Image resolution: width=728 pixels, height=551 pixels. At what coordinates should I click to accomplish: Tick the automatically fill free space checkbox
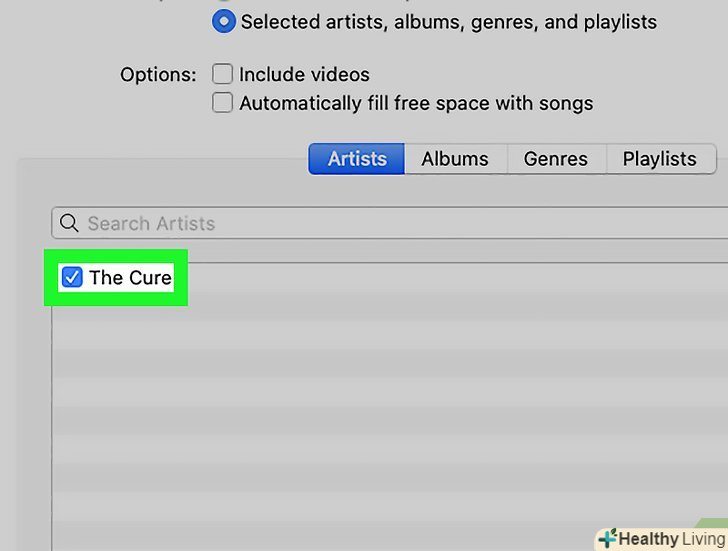click(222, 103)
